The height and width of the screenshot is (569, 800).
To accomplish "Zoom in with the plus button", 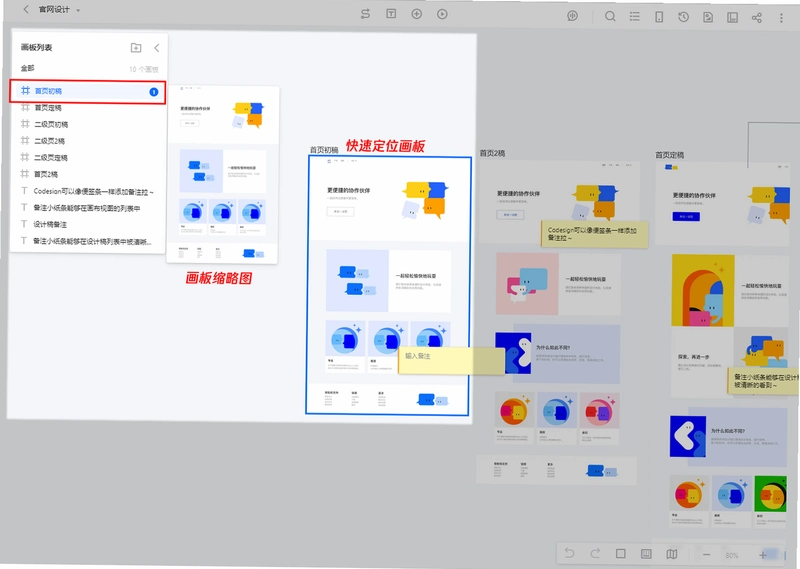I will 763,555.
